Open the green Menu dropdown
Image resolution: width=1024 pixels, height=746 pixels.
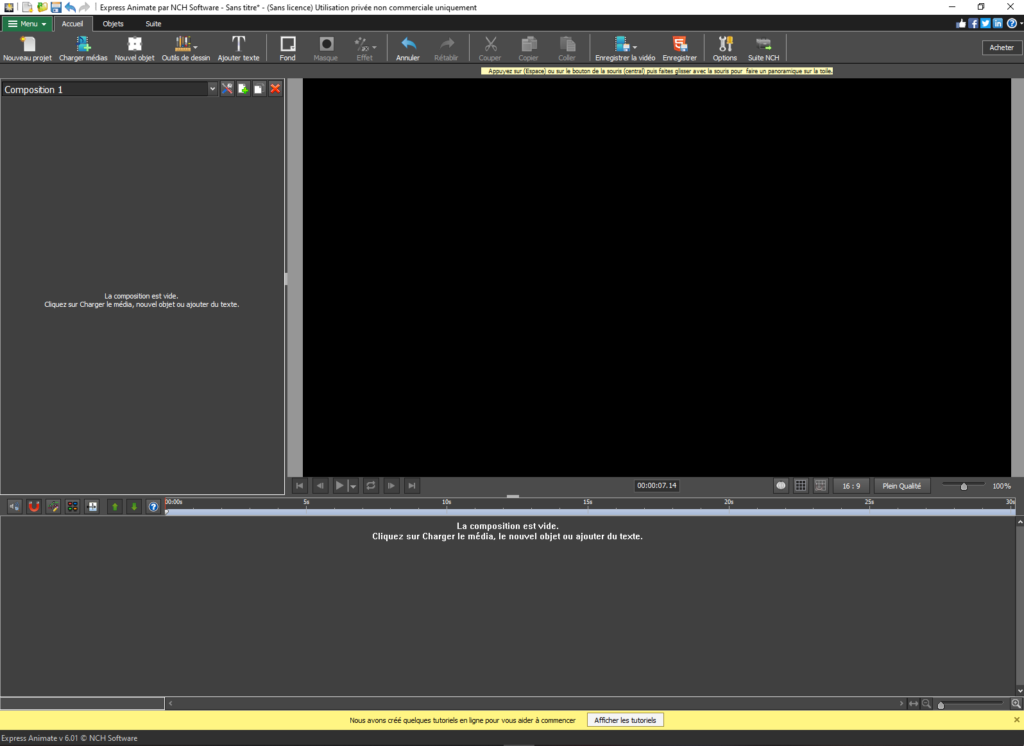27,24
